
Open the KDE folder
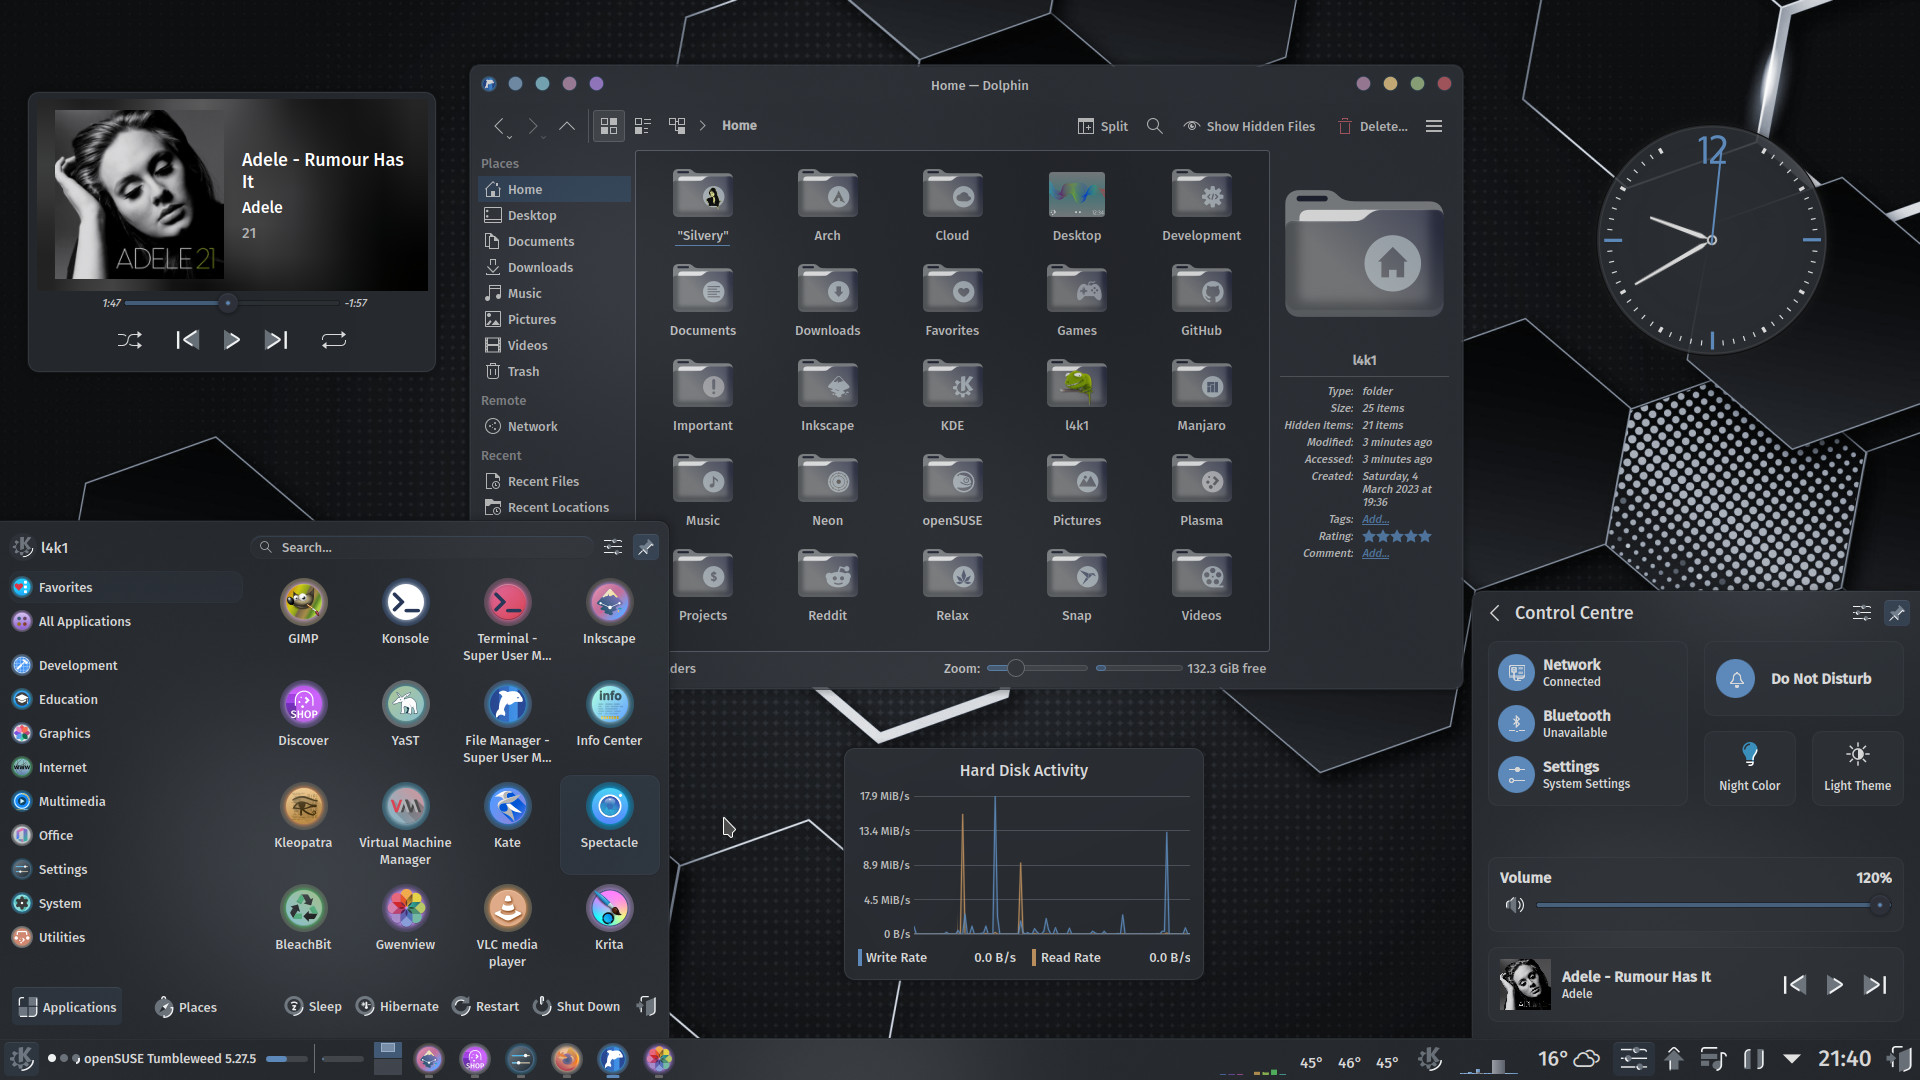[952, 397]
